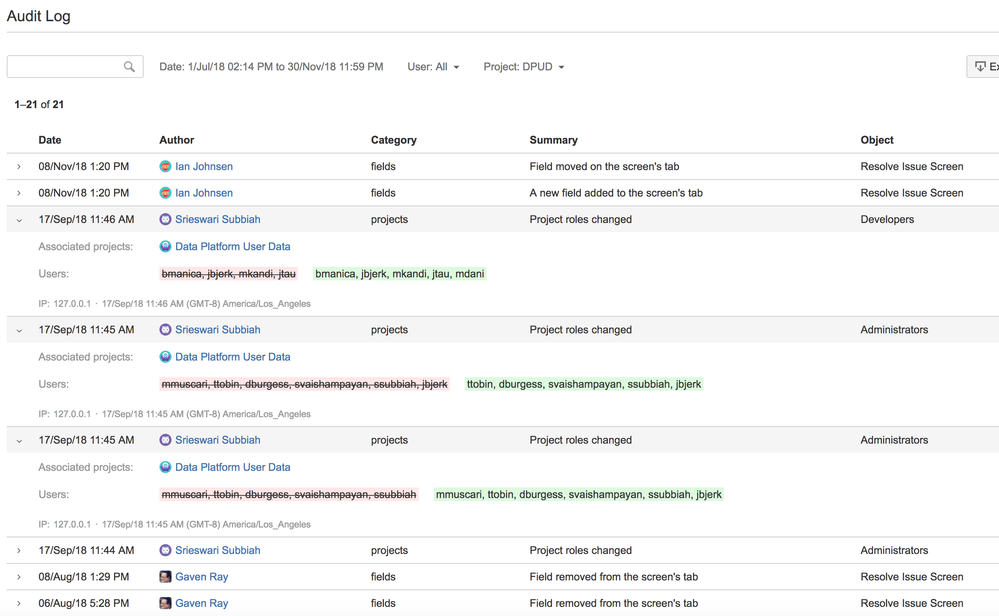Open Gaven Ray link in 06/Aug/18 row
Viewport: 999px width, 616px height.
pyautogui.click(x=201, y=603)
